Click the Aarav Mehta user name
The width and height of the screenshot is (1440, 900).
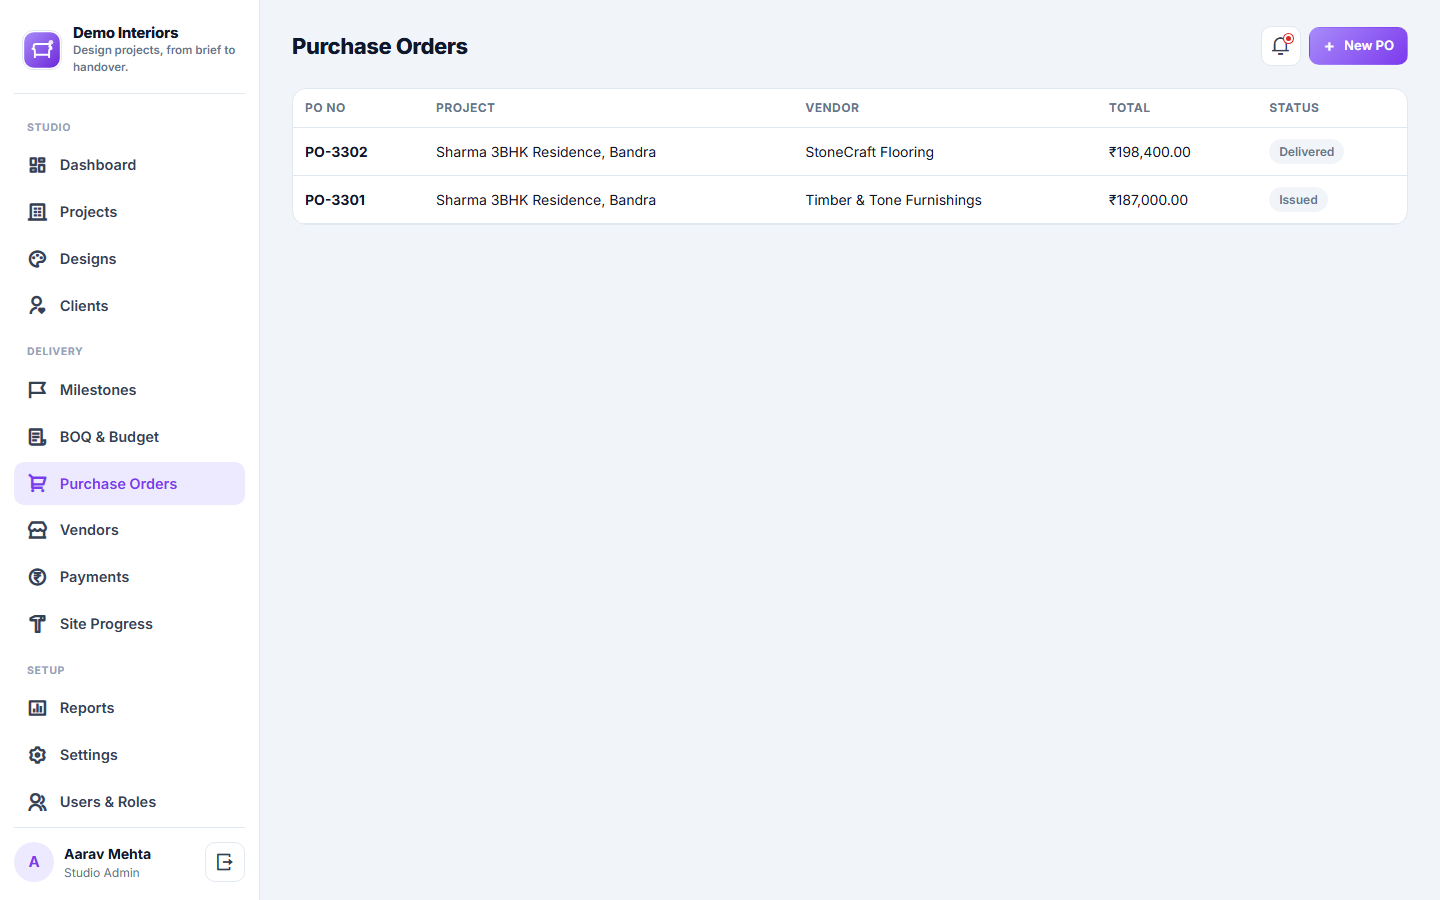click(x=108, y=854)
